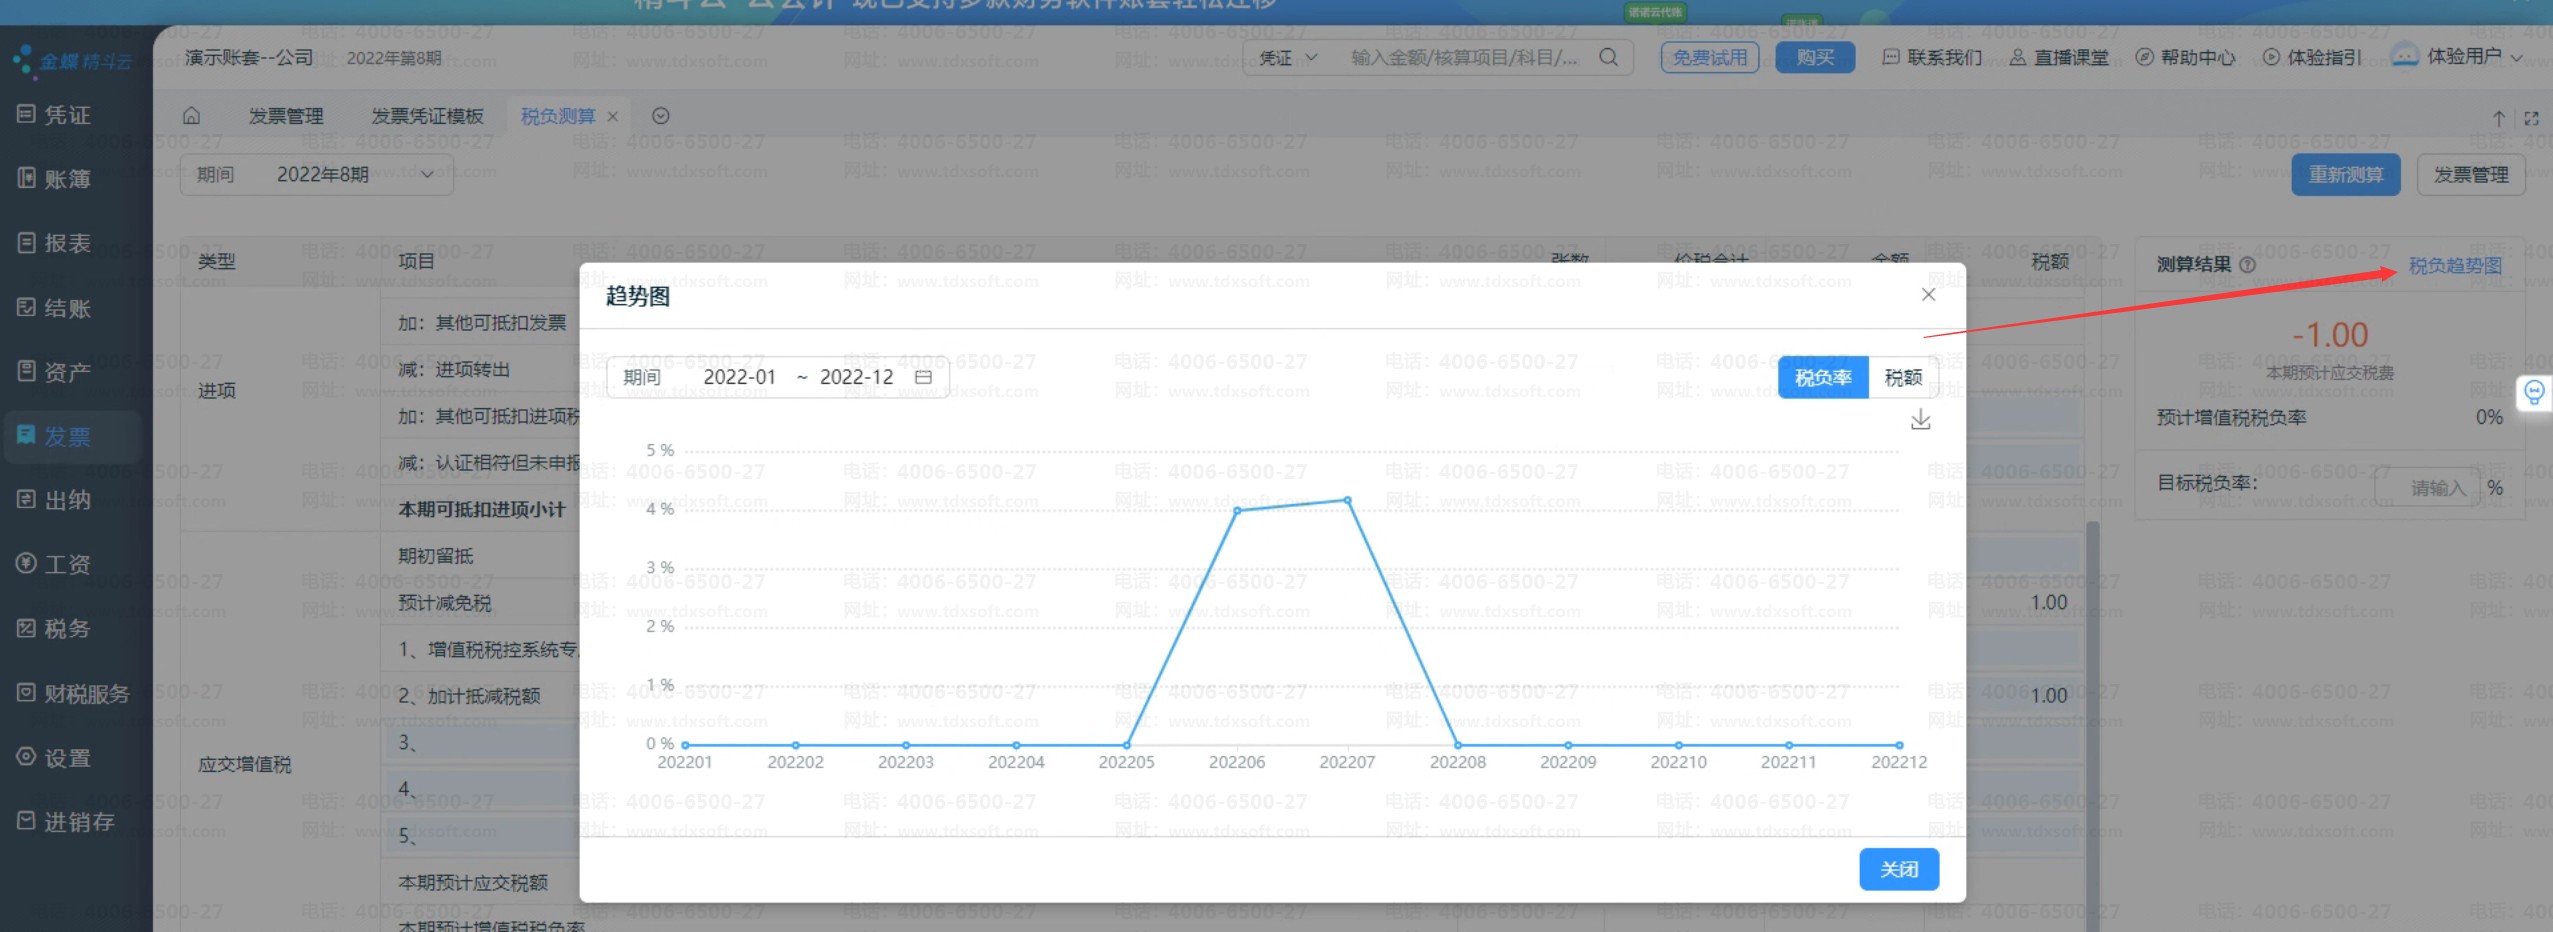Switch to 发票管理 tab
The image size is (2553, 932).
pos(285,116)
